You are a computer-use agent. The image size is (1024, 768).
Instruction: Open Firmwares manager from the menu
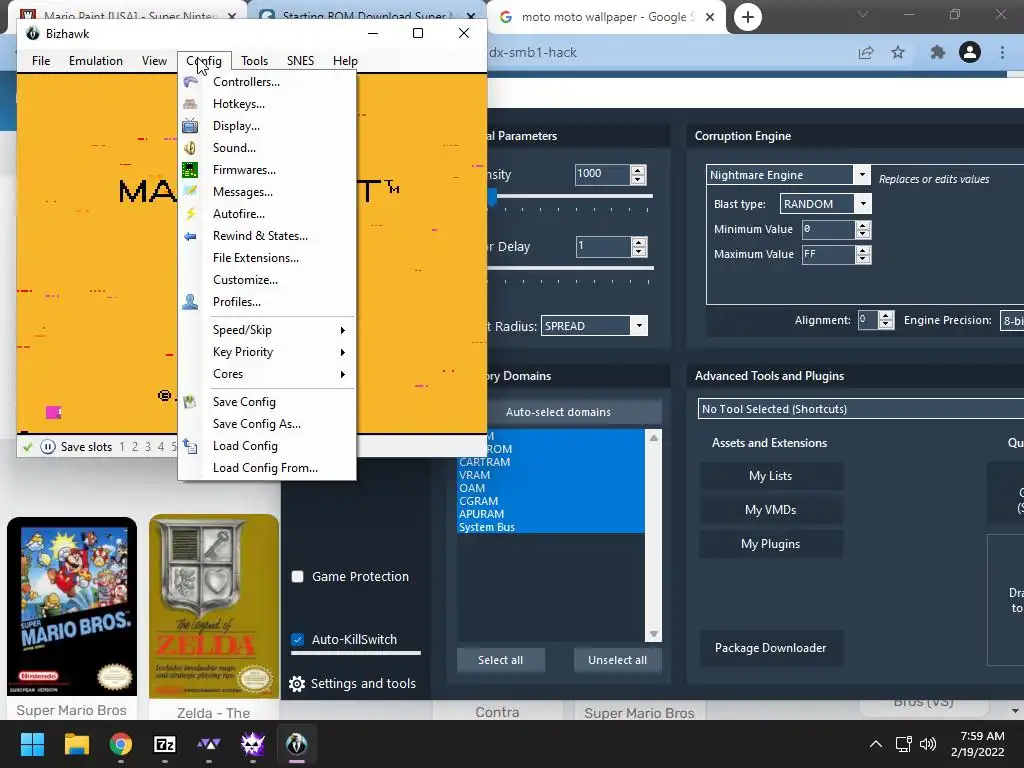click(266, 170)
